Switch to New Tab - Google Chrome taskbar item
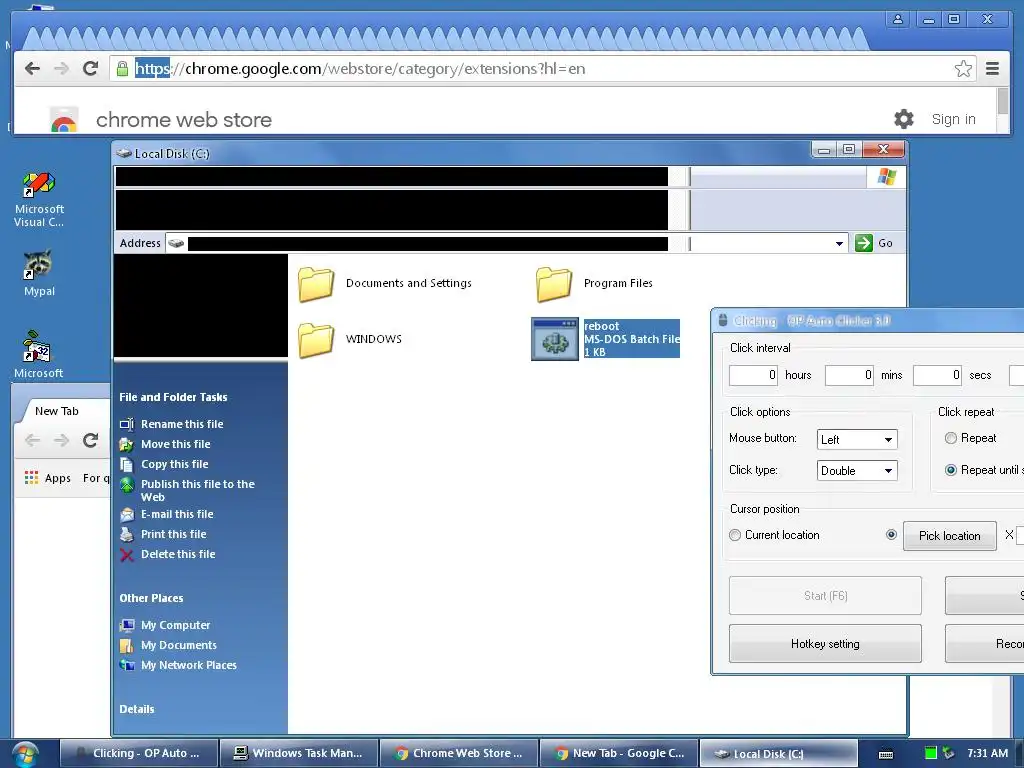The image size is (1024, 768). tap(619, 753)
